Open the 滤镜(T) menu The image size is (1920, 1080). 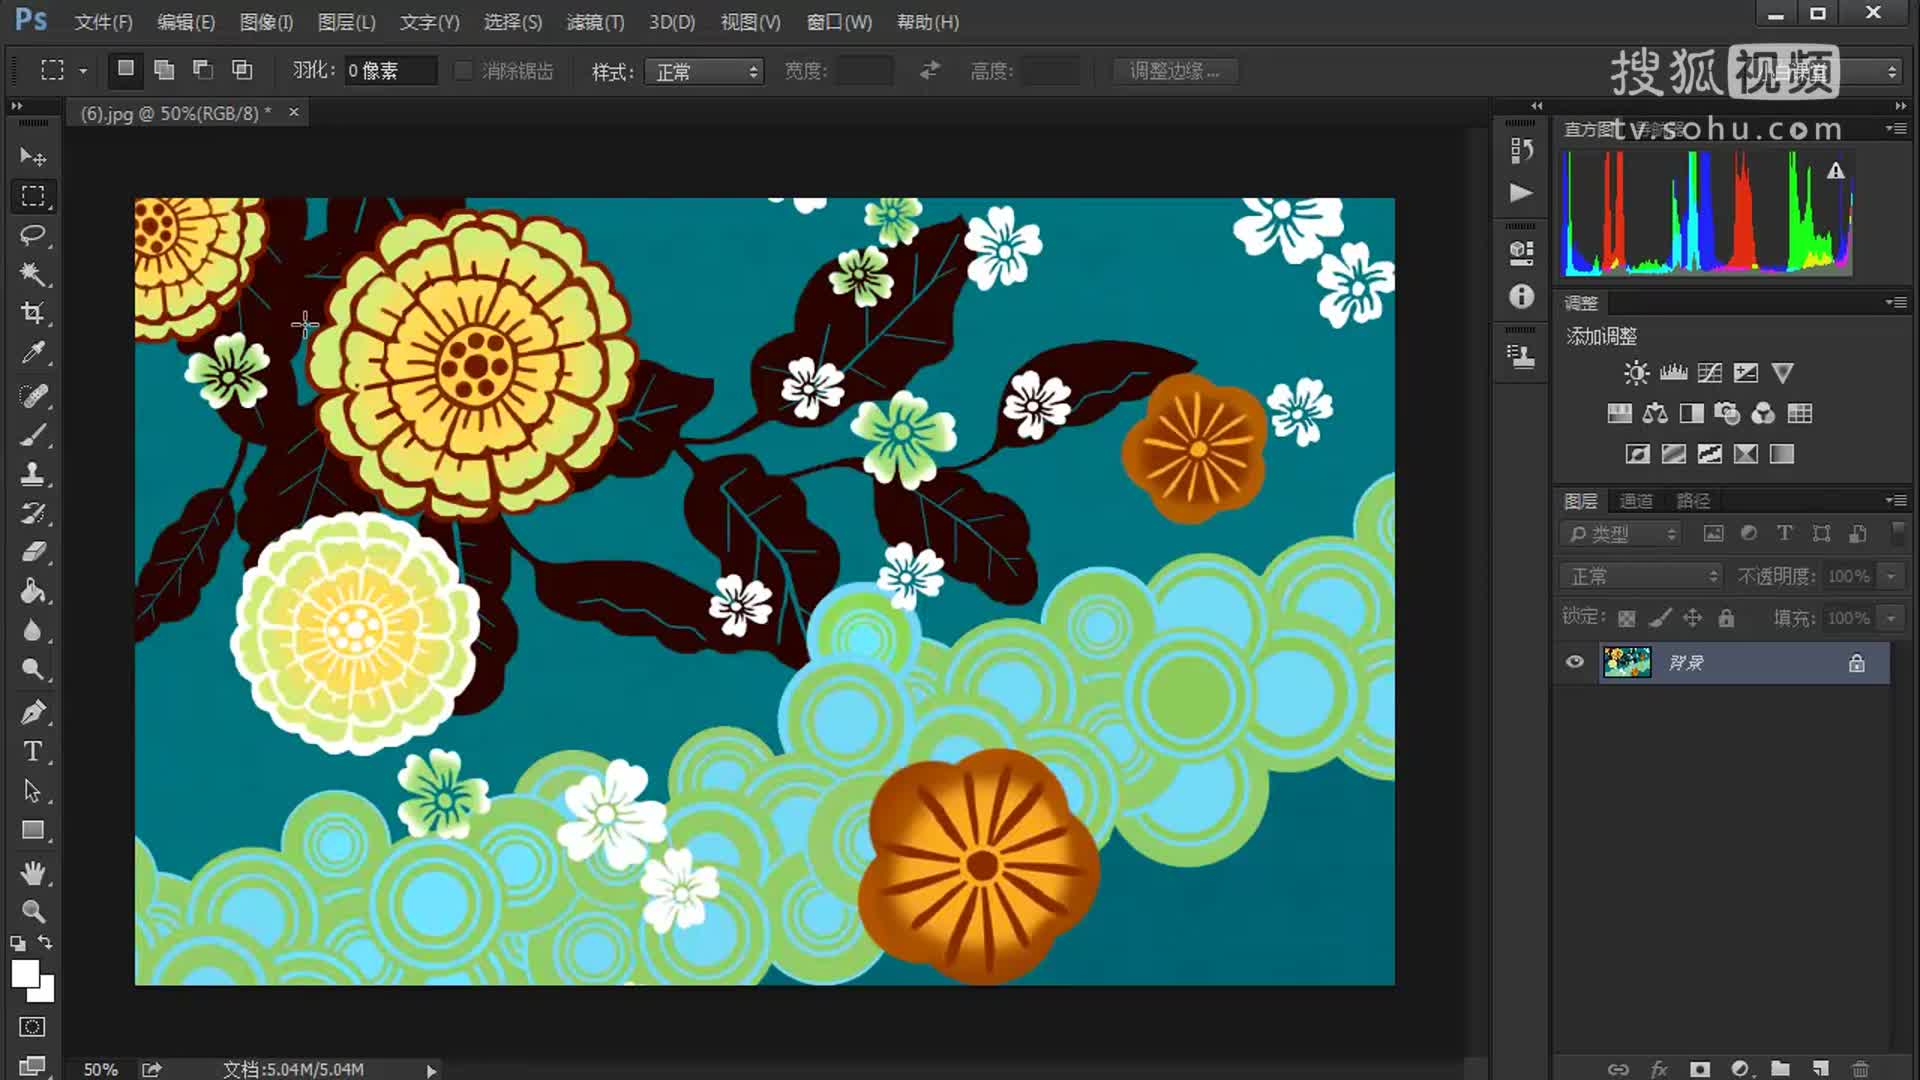point(595,22)
